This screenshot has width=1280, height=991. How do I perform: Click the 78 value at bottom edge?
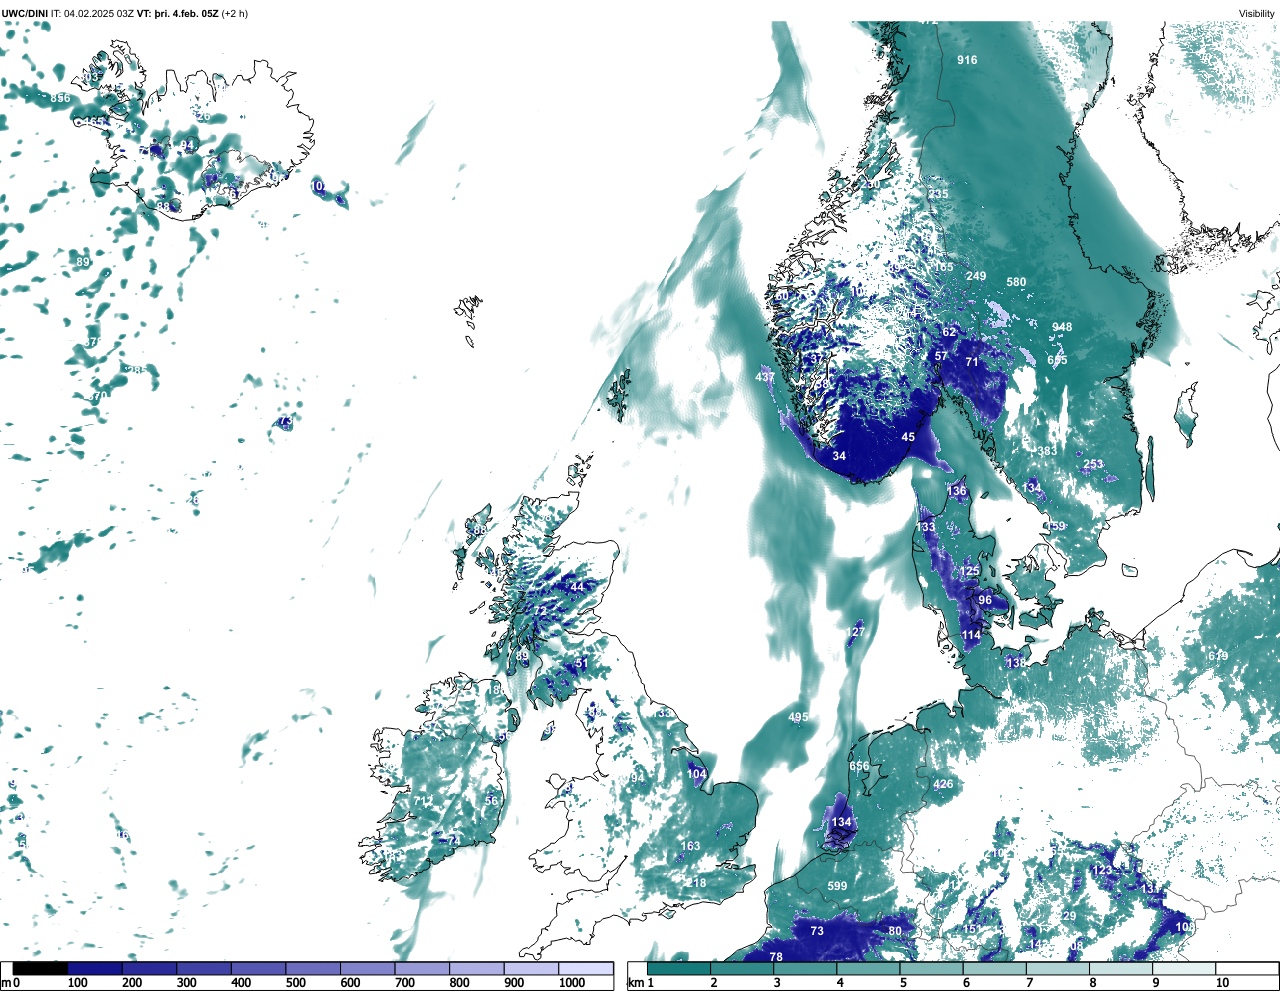[776, 957]
